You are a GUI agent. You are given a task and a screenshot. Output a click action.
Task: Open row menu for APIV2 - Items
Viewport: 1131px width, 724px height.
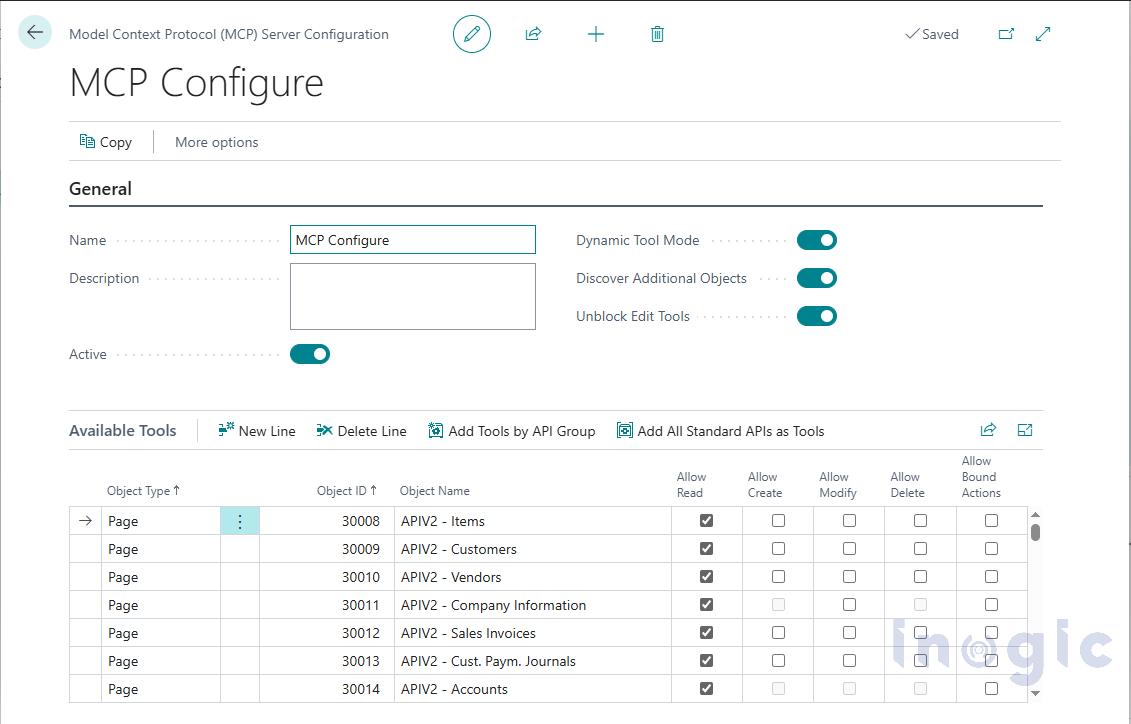[x=240, y=521]
